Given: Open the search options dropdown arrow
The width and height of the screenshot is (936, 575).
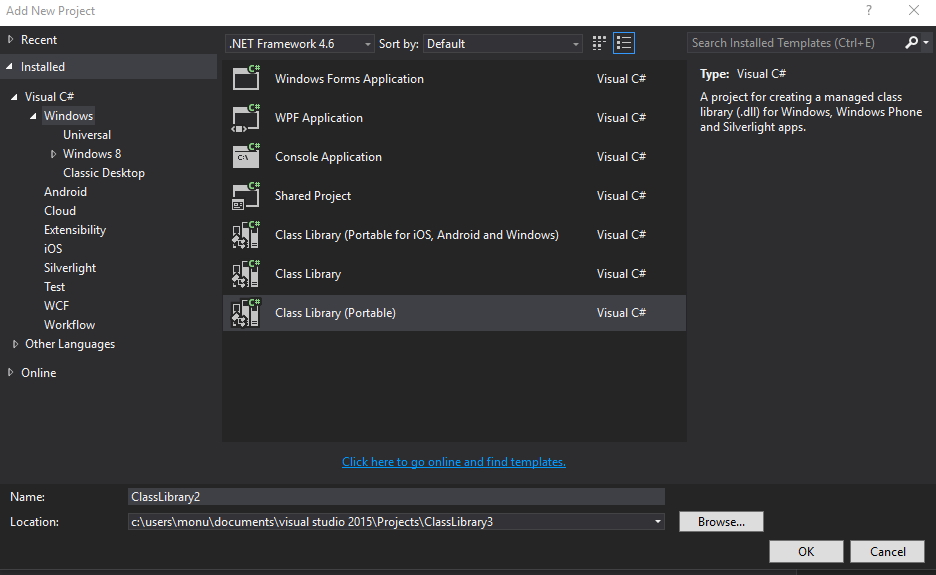Looking at the screenshot, I should 926,43.
